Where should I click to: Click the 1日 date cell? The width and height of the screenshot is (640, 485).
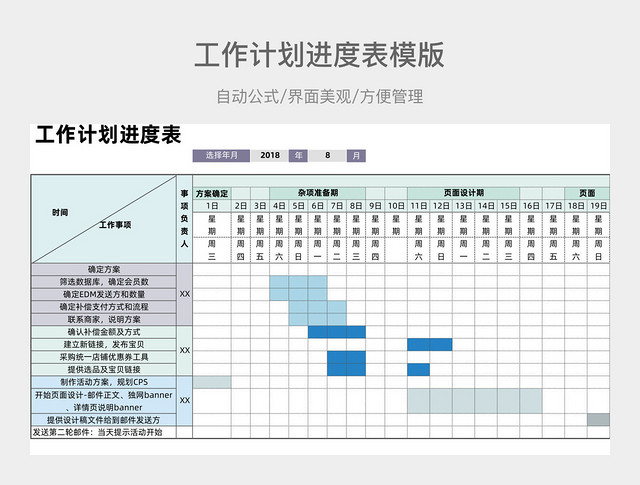pyautogui.click(x=212, y=206)
